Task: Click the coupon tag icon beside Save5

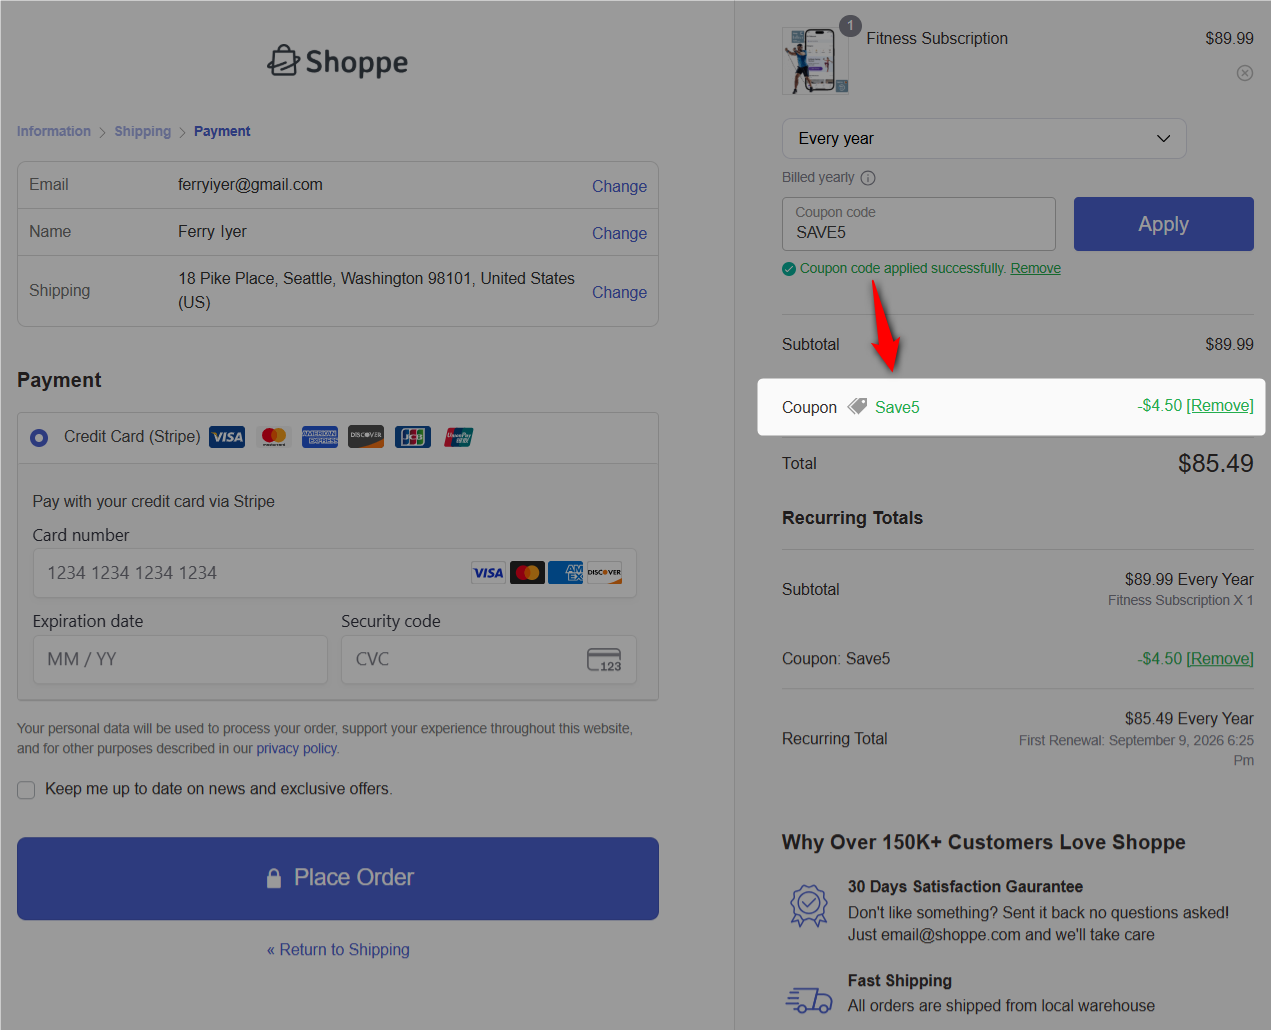Action: (x=857, y=407)
